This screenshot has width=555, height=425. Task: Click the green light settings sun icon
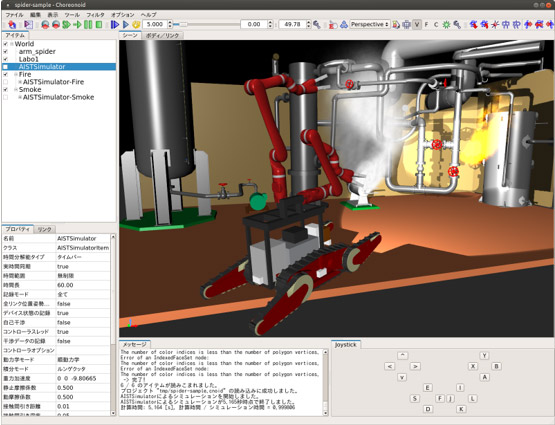(x=446, y=24)
